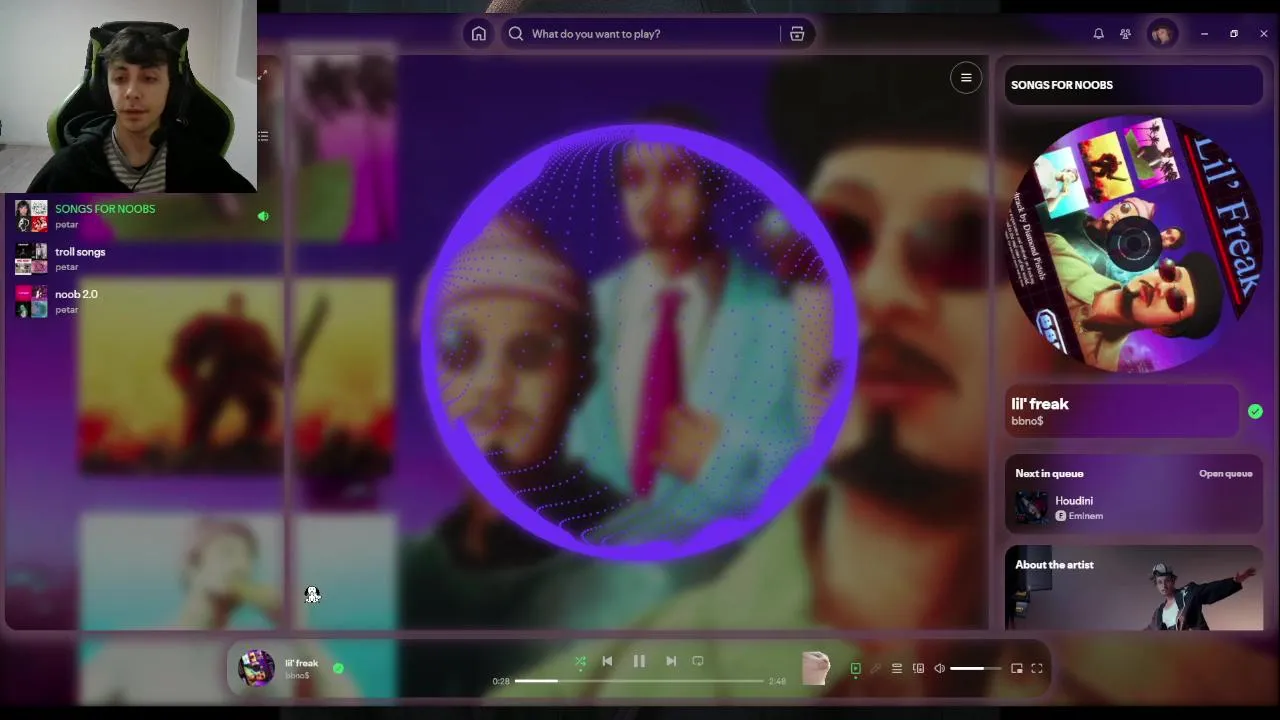Adjust the volume slider
Image resolution: width=1280 pixels, height=720 pixels.
tap(975, 668)
